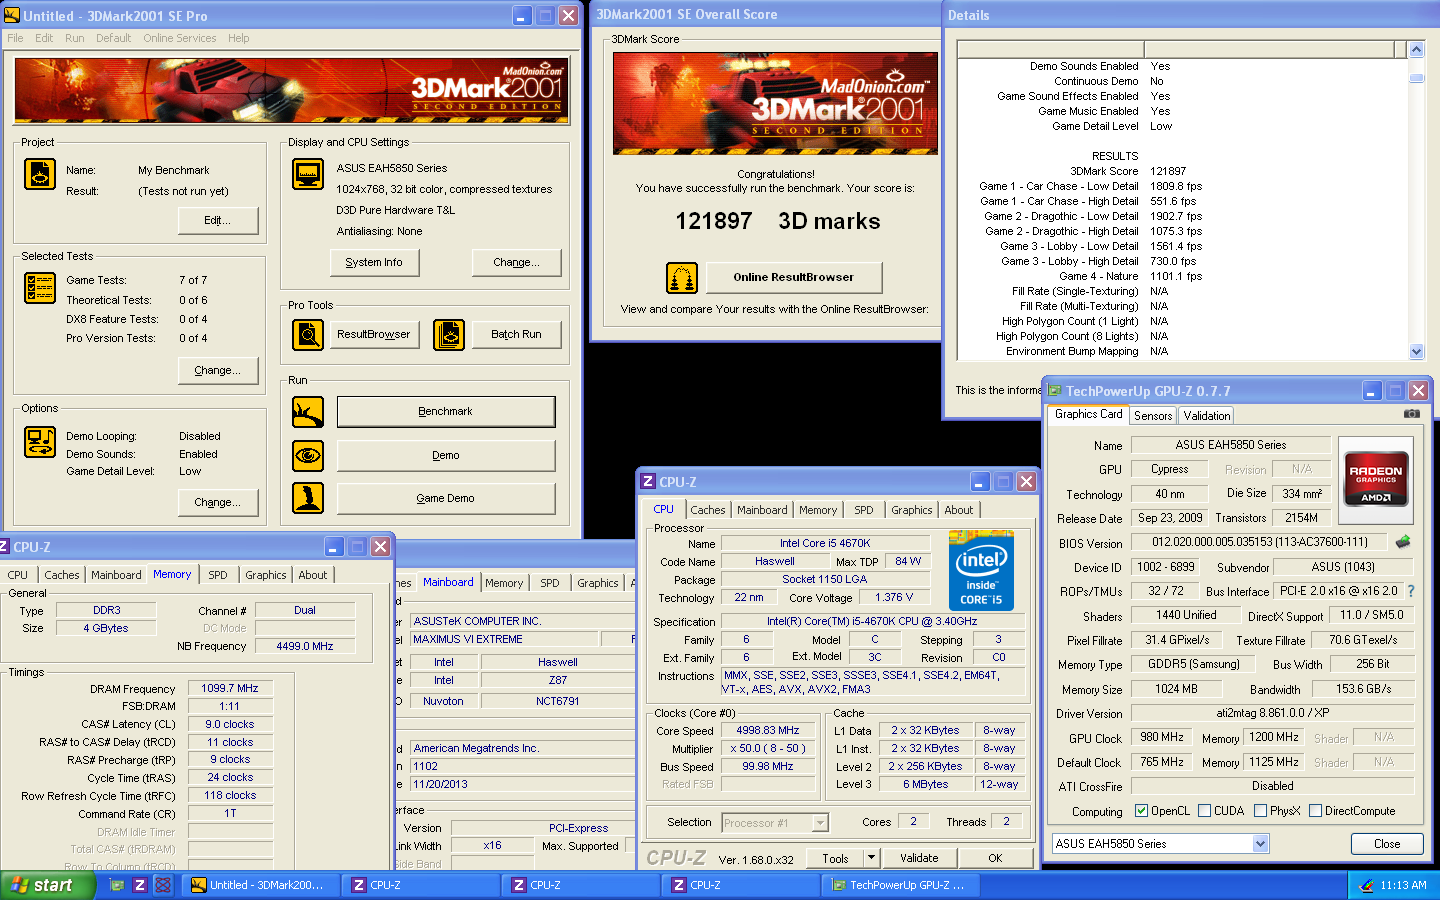Screen dimensions: 1440x900
Task: Click the Start button
Action: tap(48, 885)
